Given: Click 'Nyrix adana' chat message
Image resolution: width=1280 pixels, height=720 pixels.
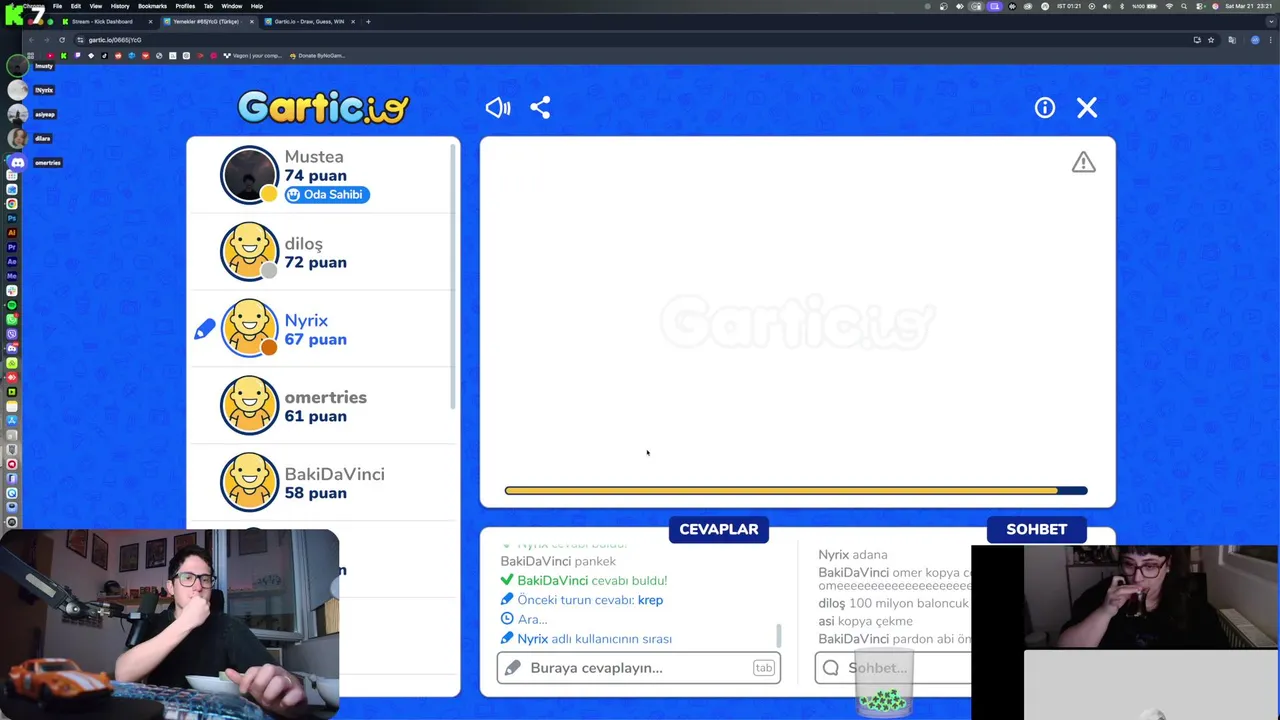Looking at the screenshot, I should [853, 555].
